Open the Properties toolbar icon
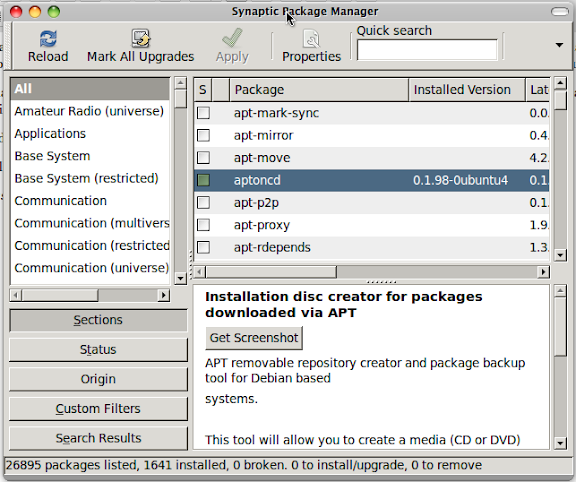The image size is (576, 482). point(312,39)
